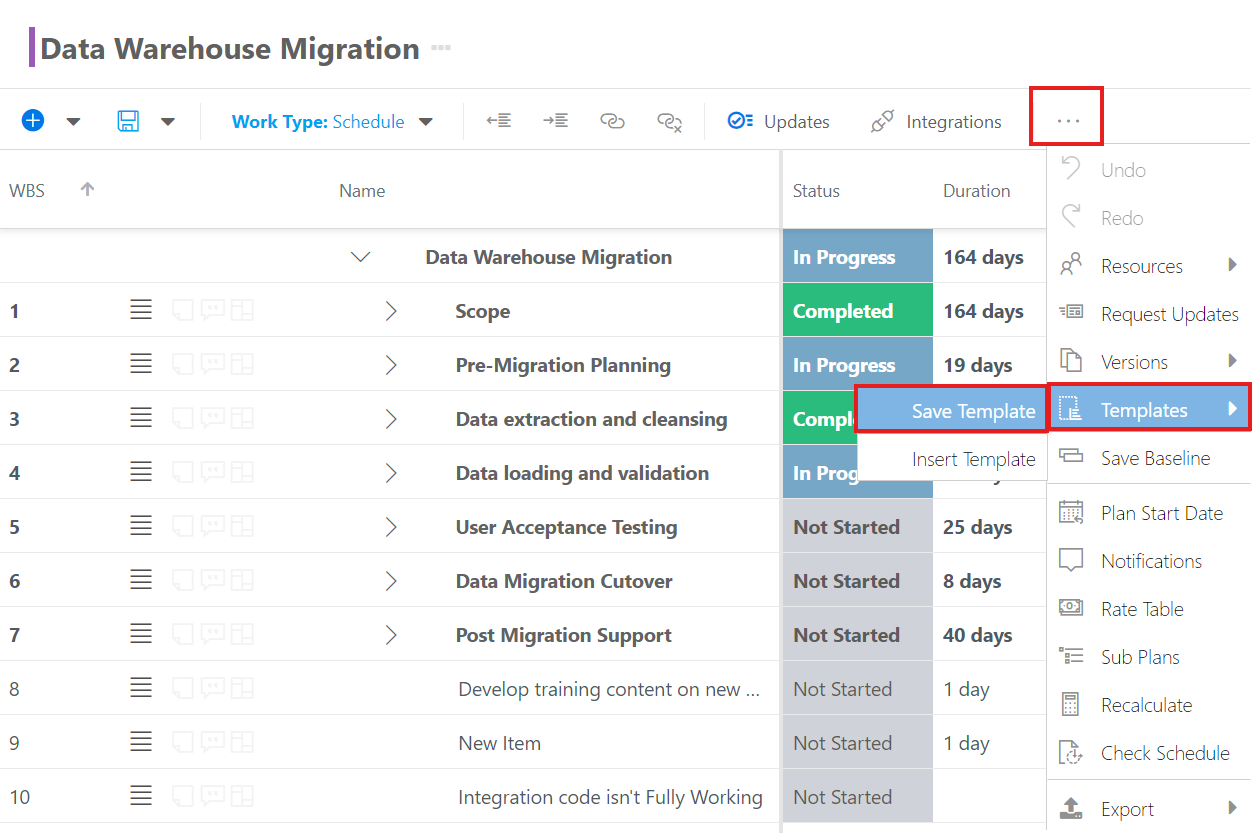Click the unlink tasks icon
Viewport: 1253px width, 833px height.
[669, 122]
